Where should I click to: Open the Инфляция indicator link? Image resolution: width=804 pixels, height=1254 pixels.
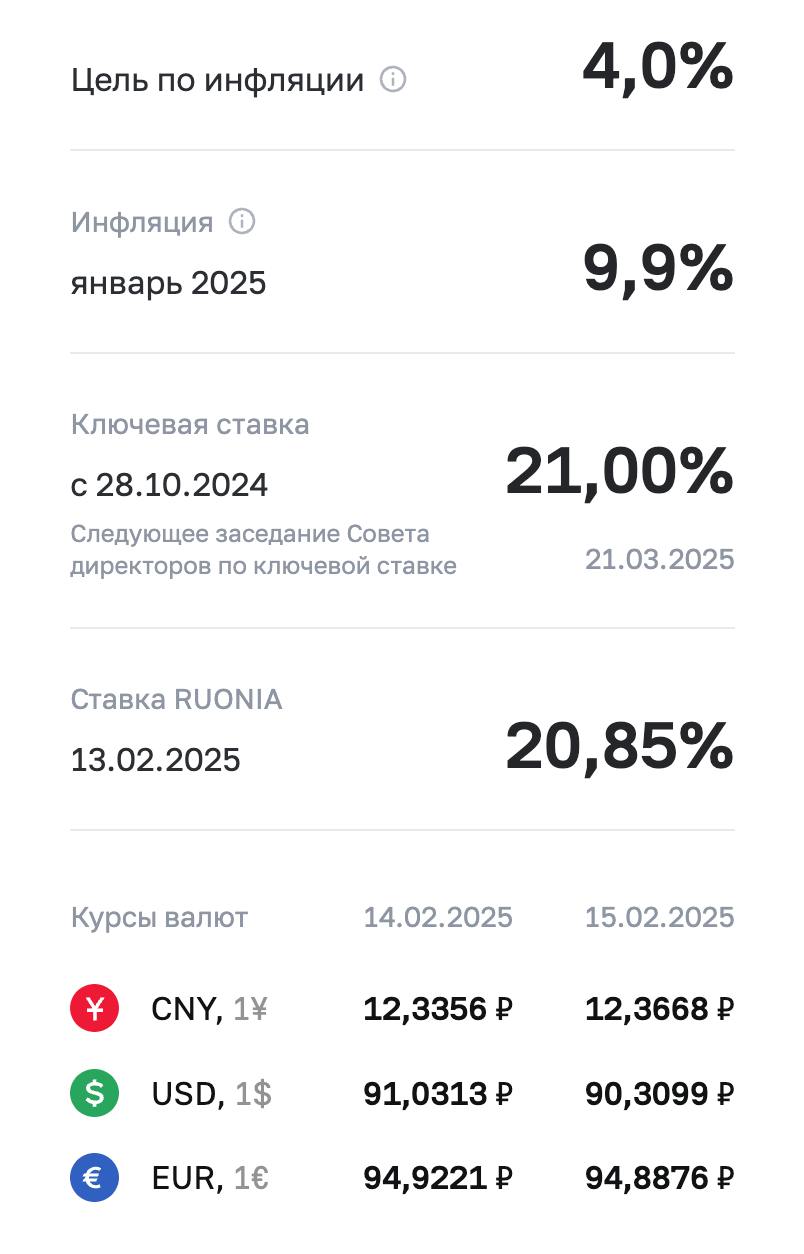click(x=142, y=222)
